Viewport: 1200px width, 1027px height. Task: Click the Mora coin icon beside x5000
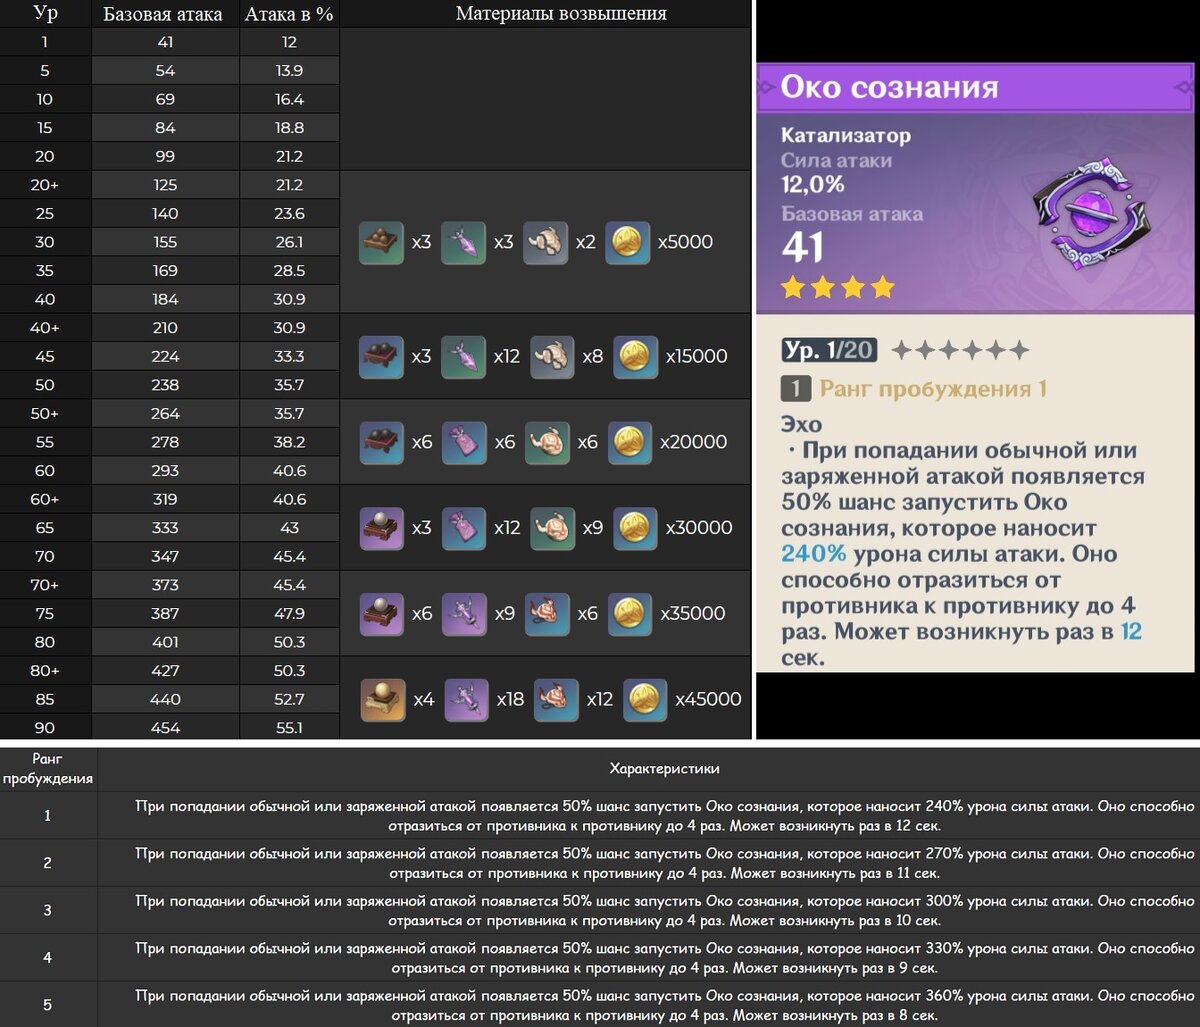(x=627, y=243)
